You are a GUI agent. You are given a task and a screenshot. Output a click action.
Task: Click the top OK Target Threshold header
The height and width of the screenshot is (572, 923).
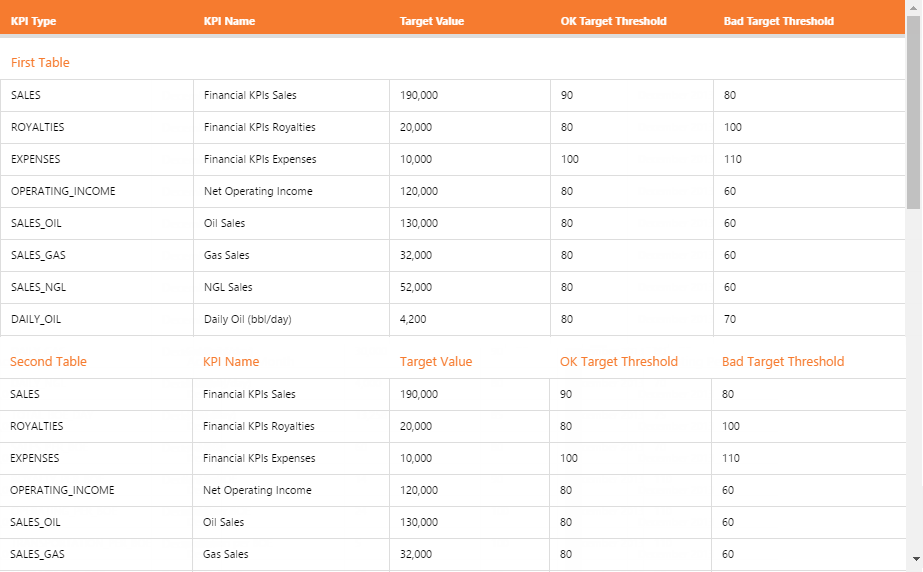tap(613, 21)
